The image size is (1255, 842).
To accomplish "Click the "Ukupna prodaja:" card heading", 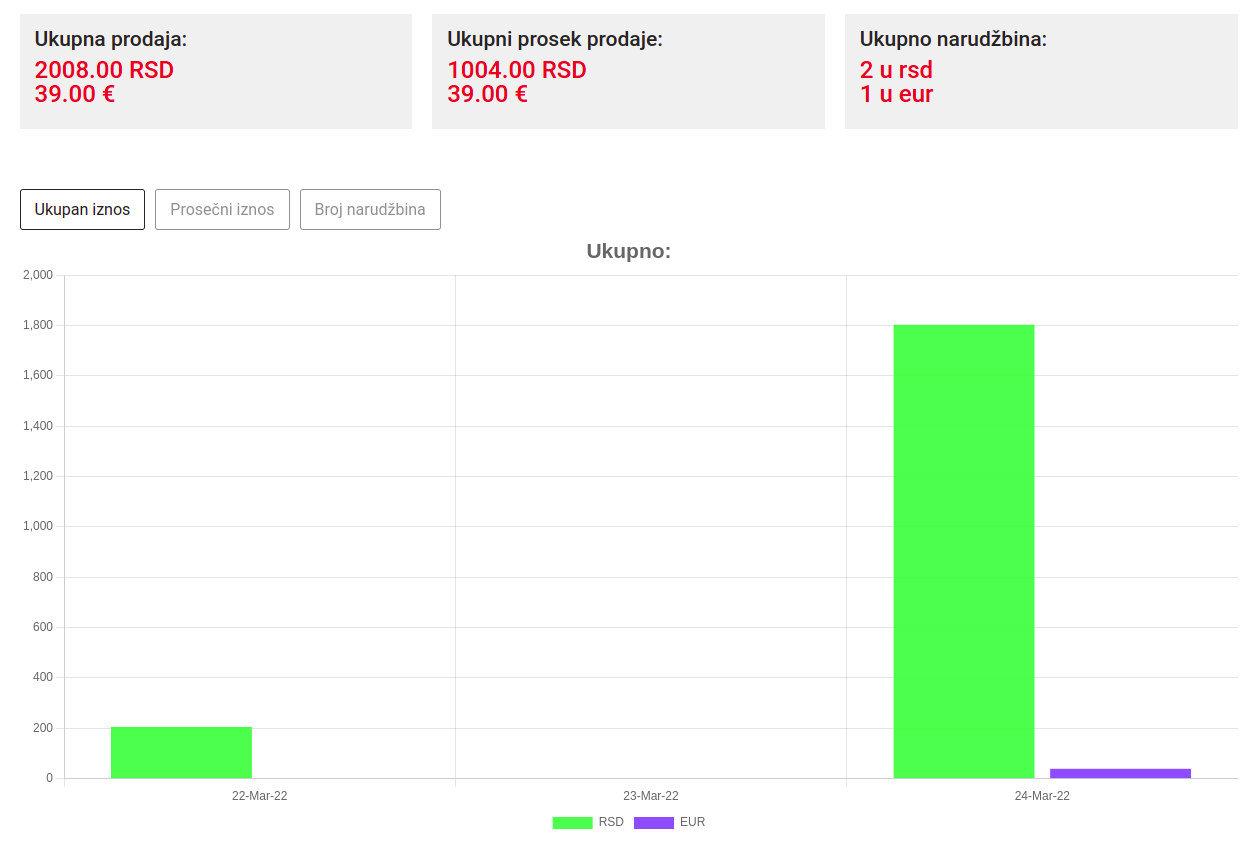I will (x=111, y=39).
